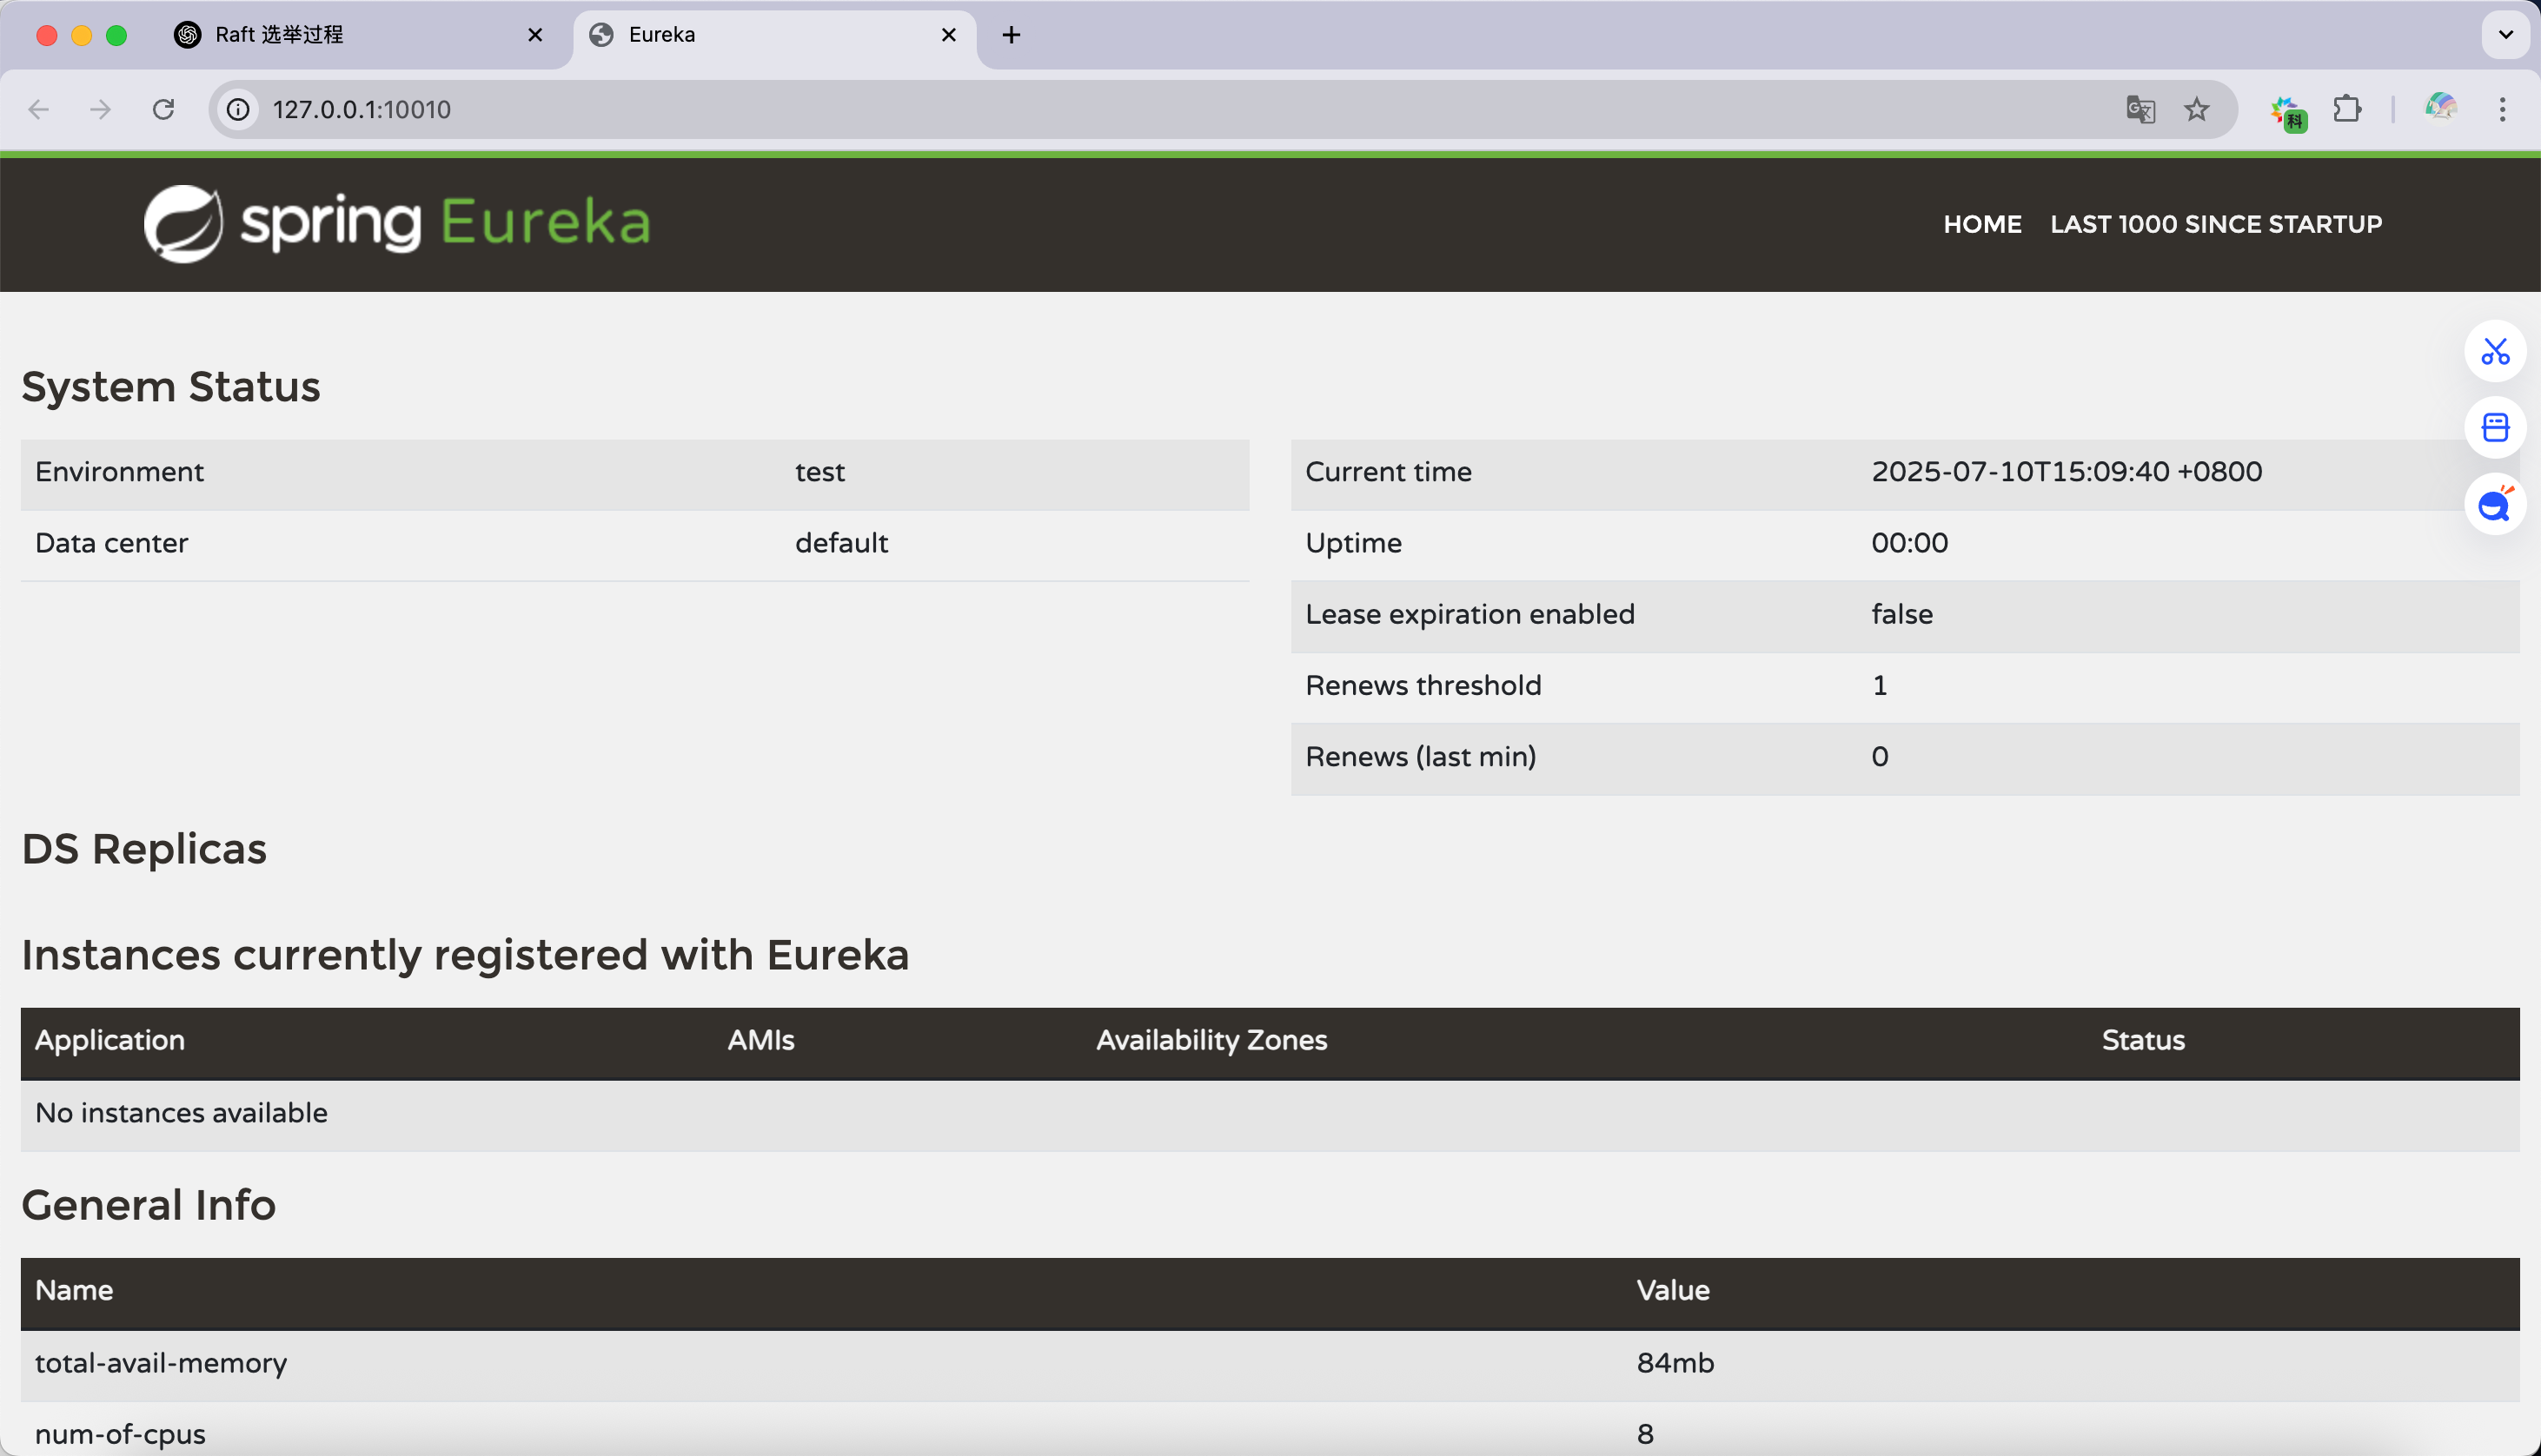The width and height of the screenshot is (2541, 1456).
Task: Click the Renews threshold label
Action: (1423, 685)
